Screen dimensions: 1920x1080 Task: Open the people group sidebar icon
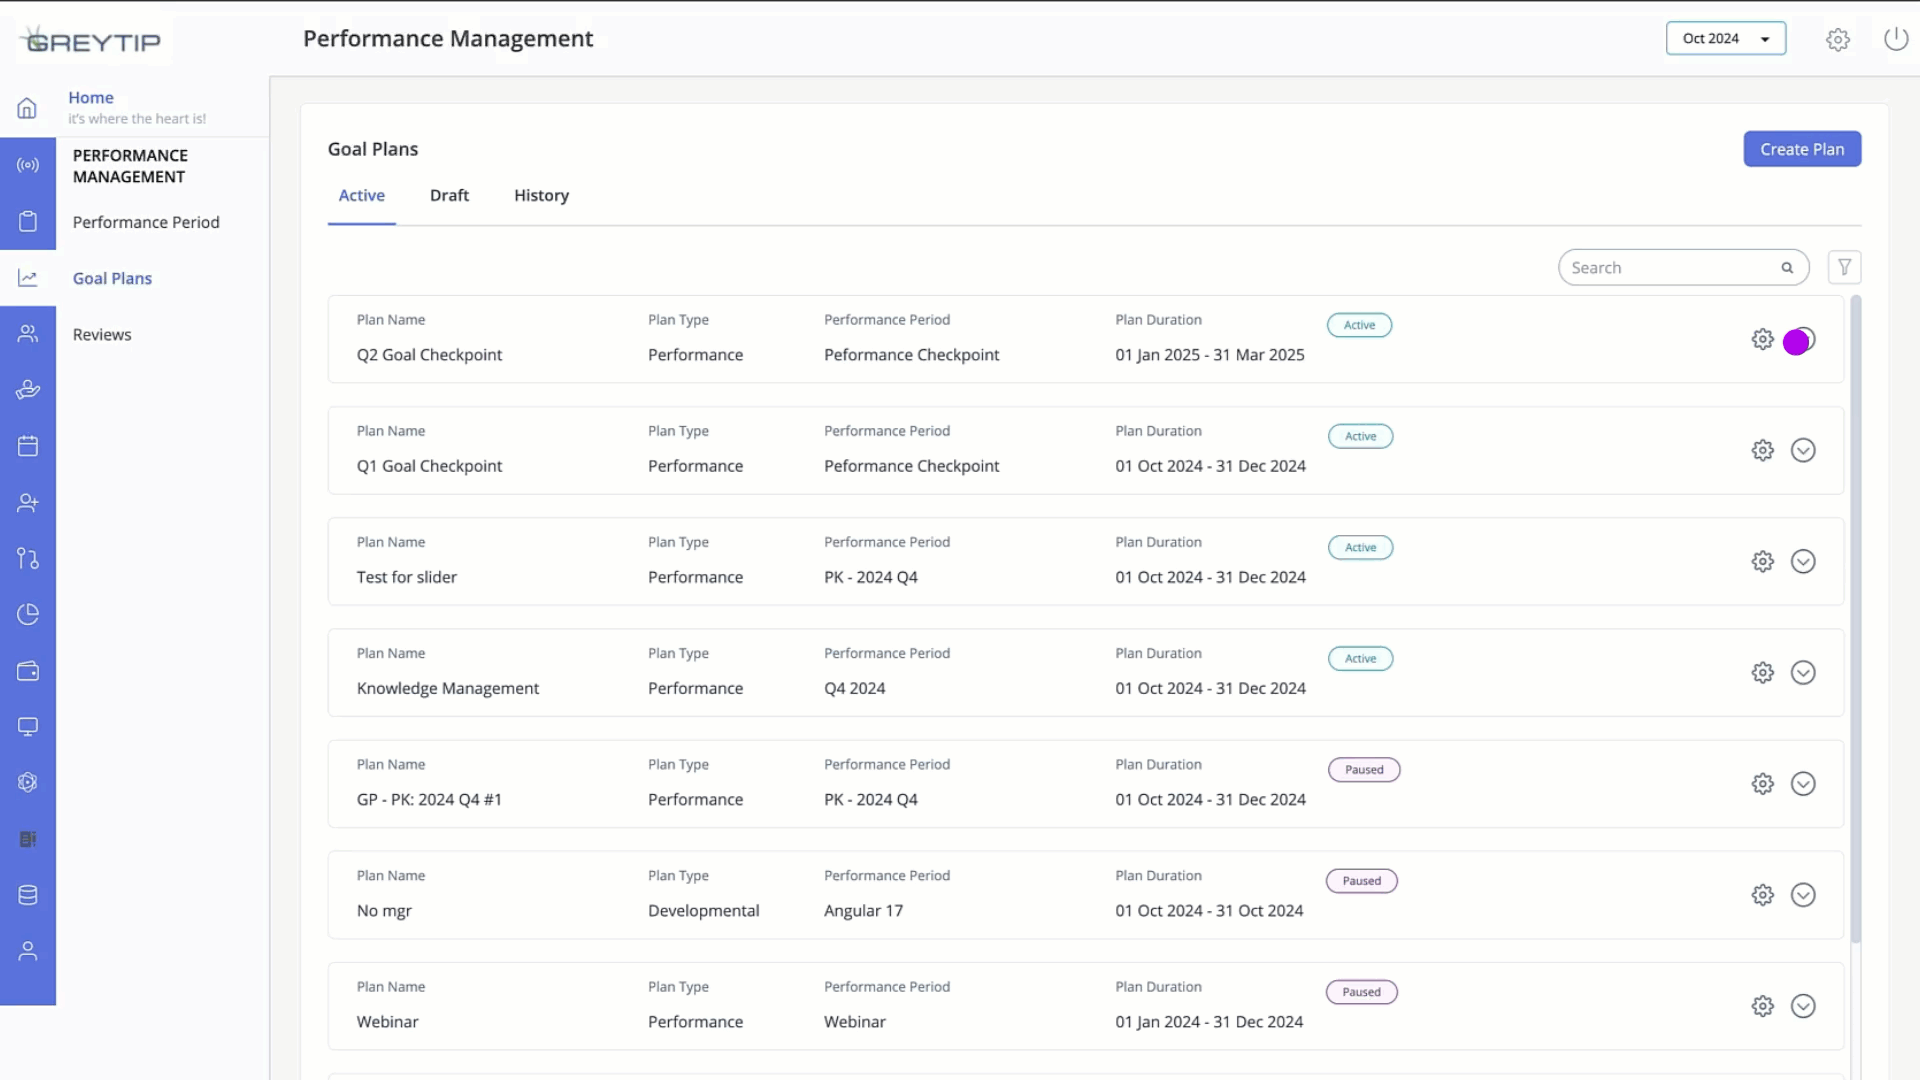(28, 334)
